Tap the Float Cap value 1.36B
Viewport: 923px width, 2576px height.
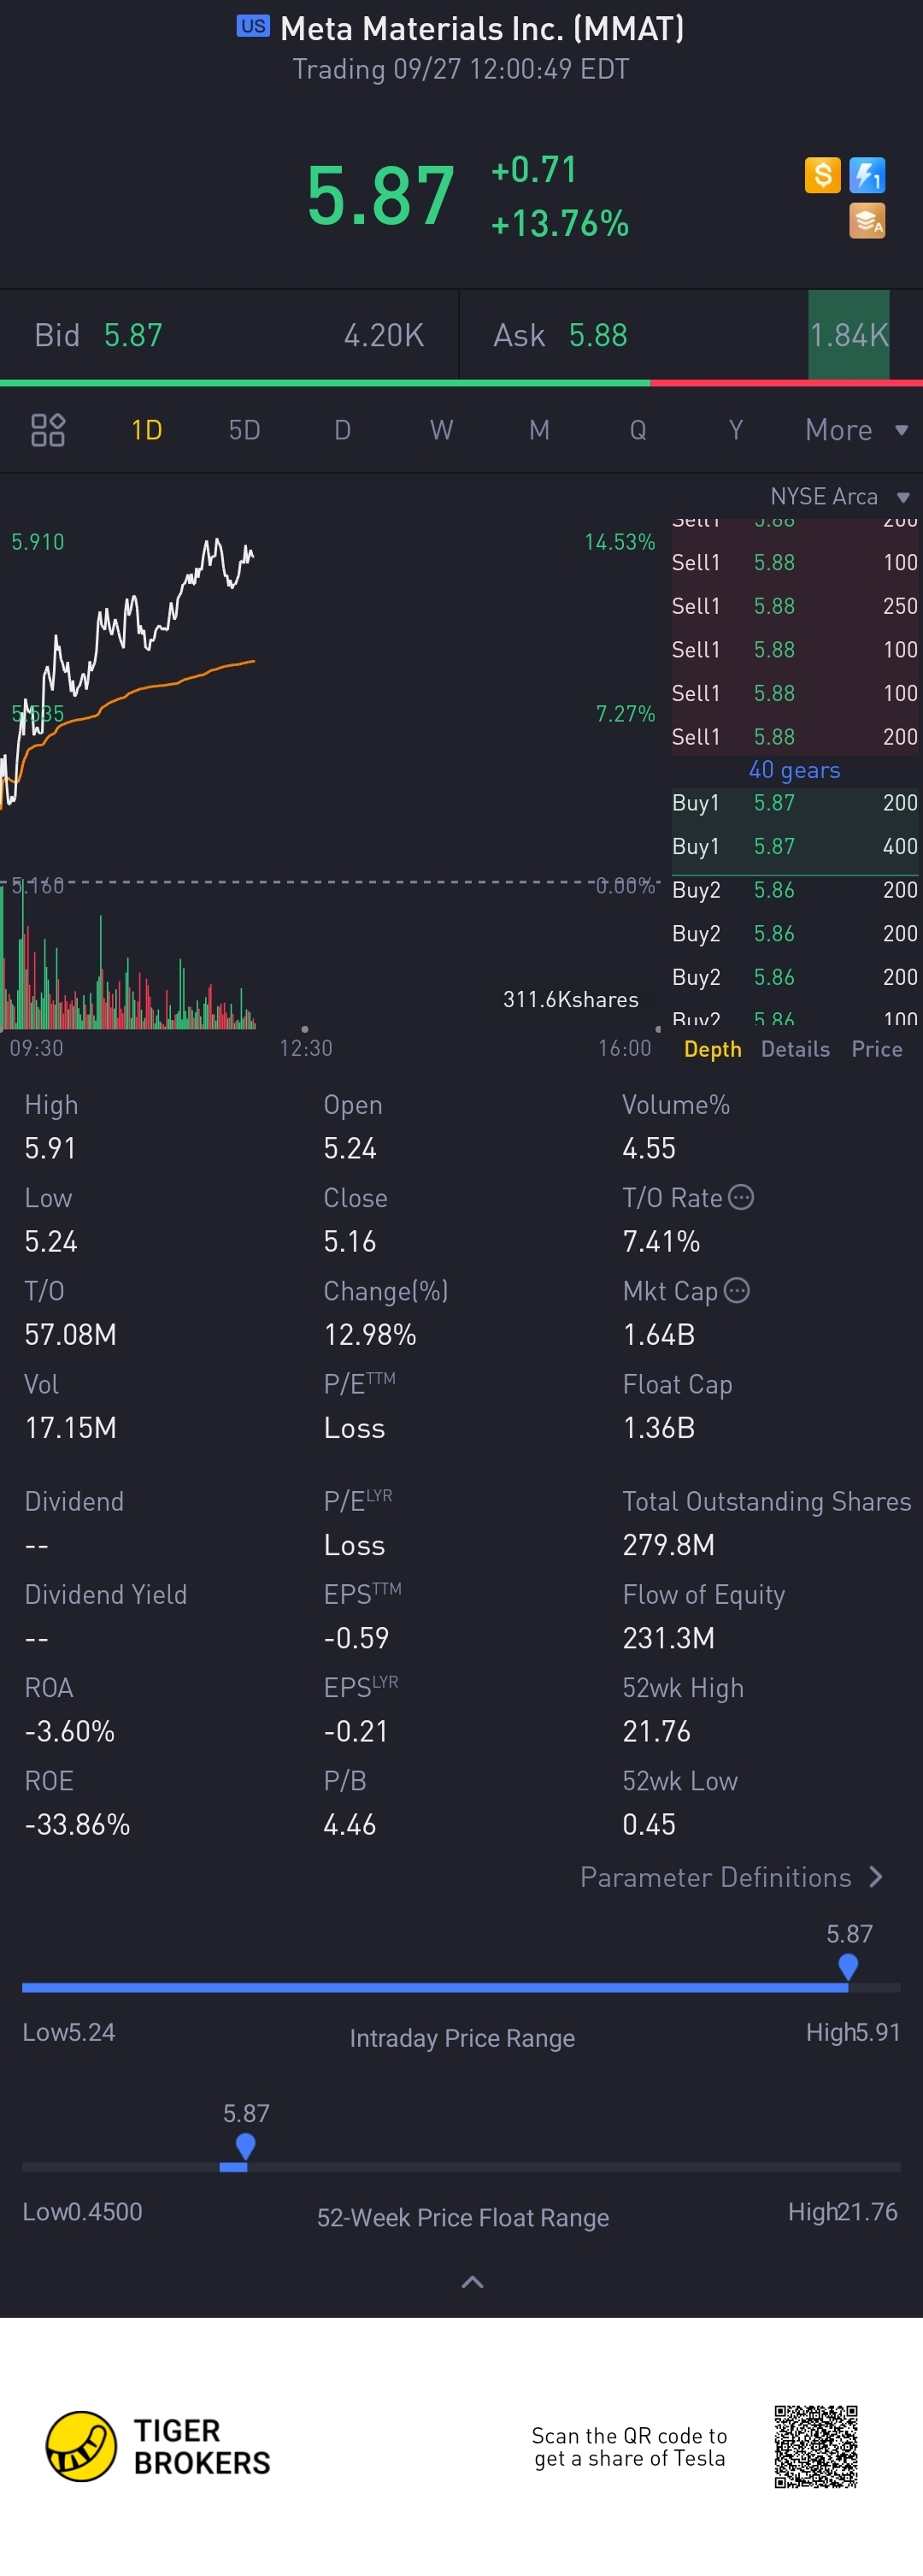659,1427
